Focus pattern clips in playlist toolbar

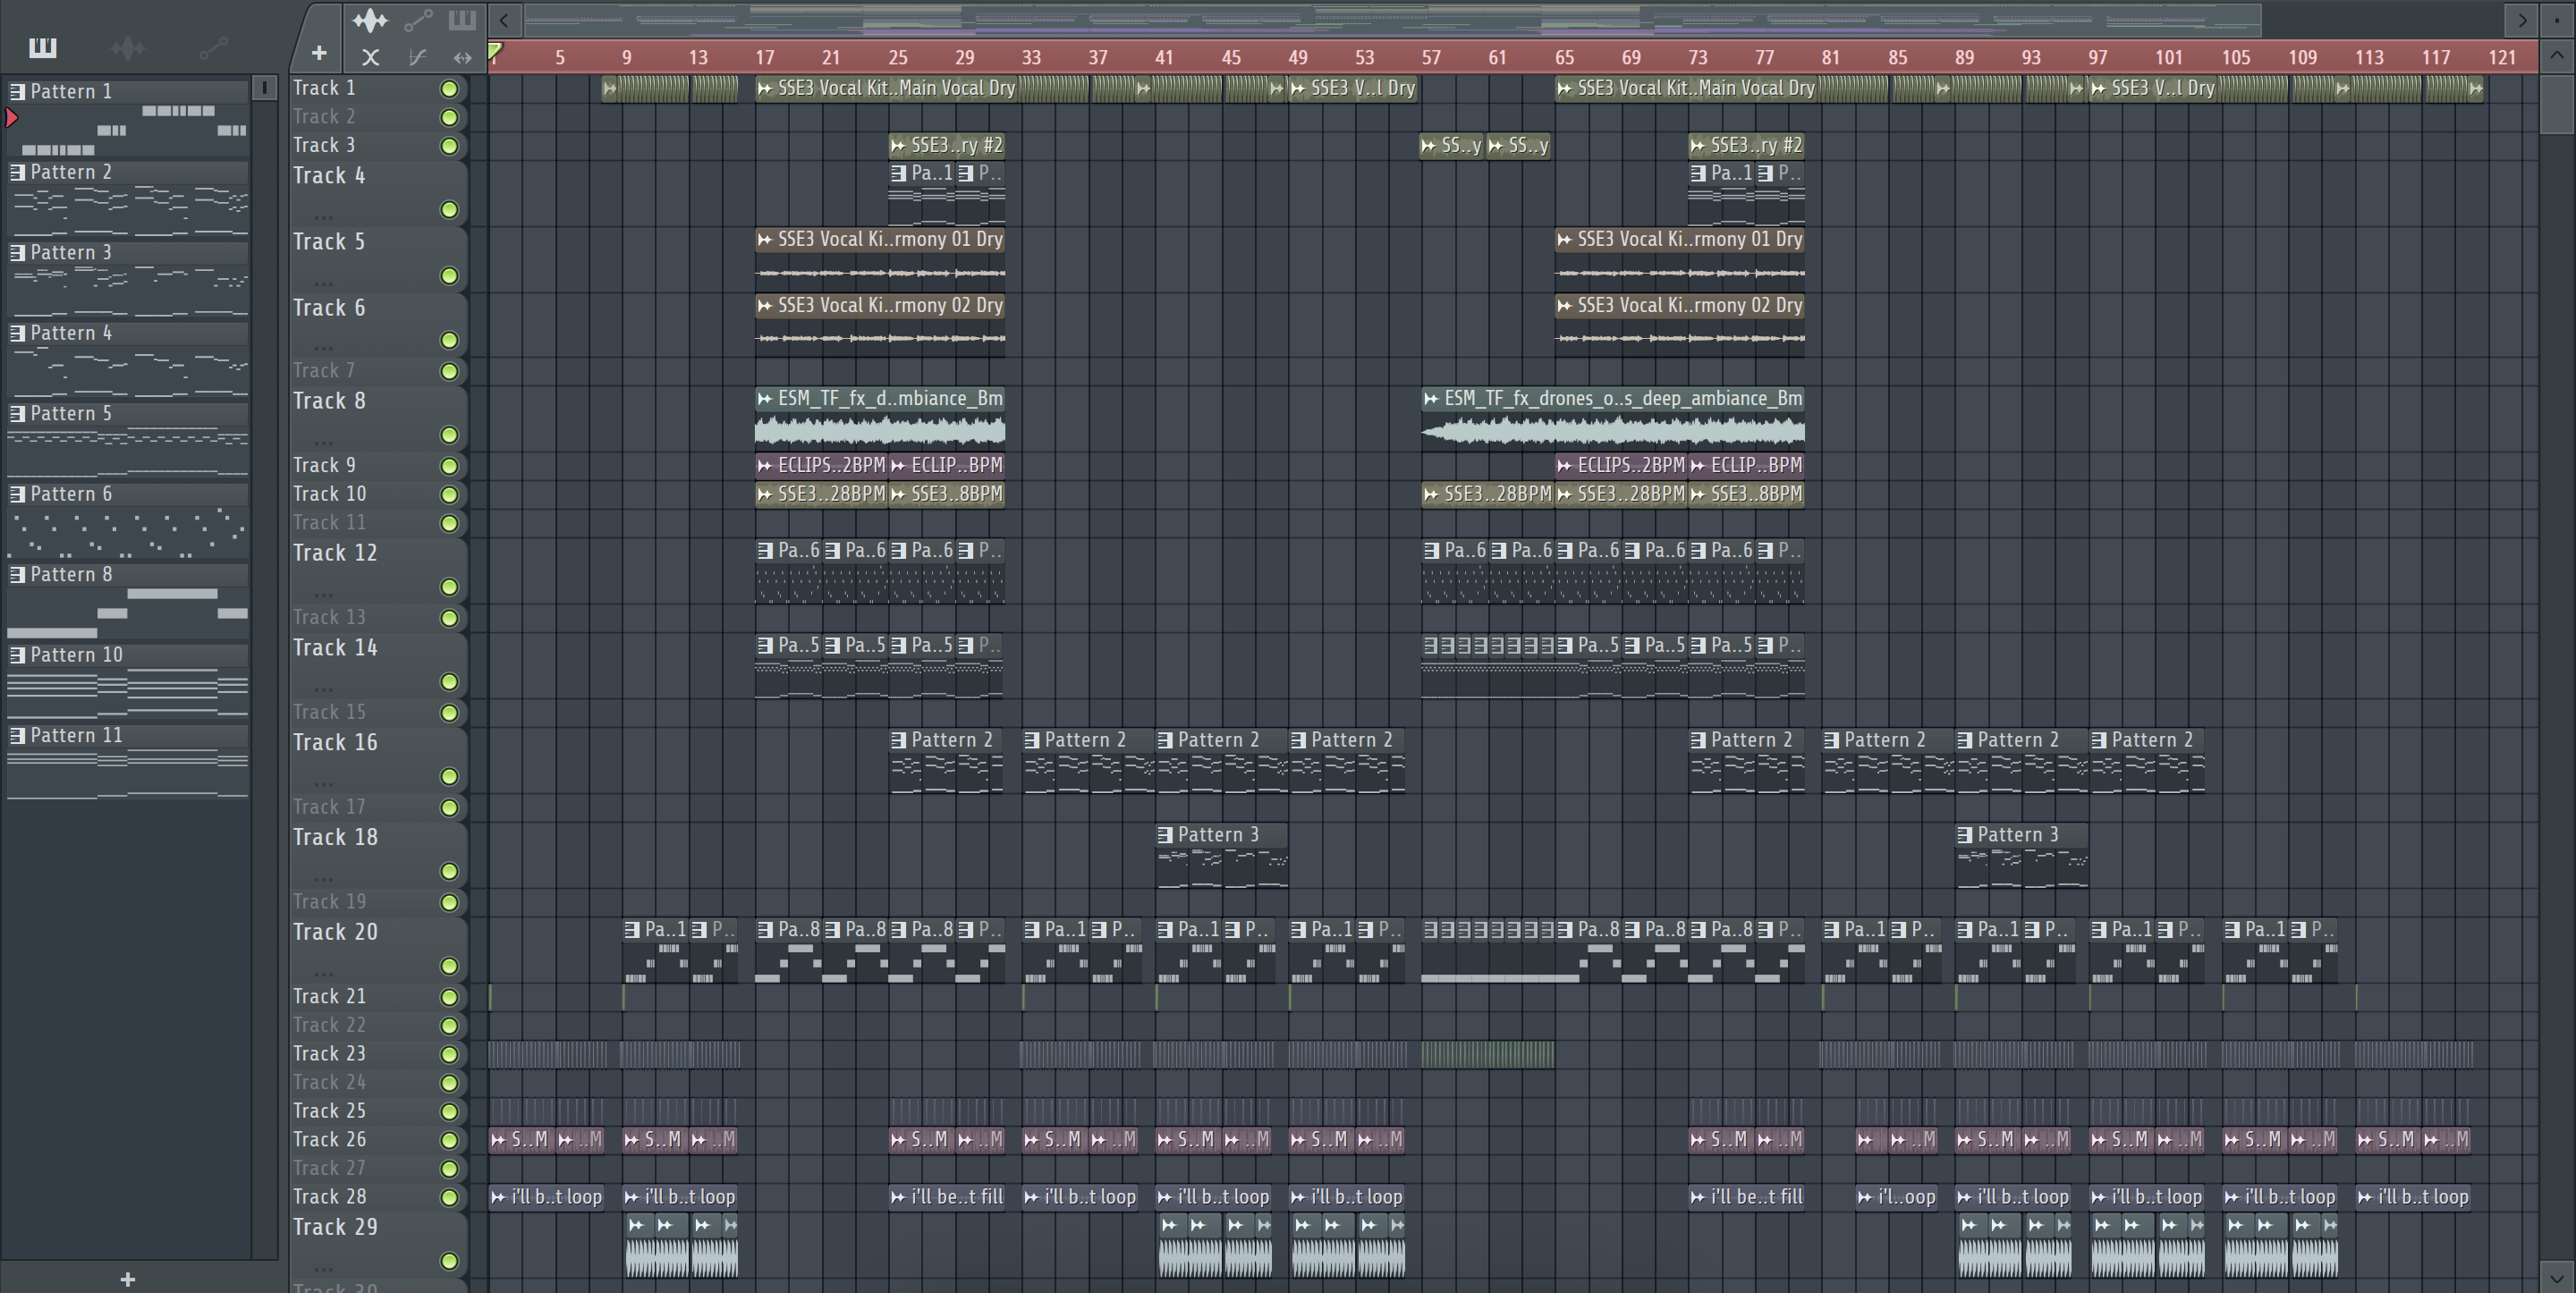pyautogui.click(x=461, y=20)
